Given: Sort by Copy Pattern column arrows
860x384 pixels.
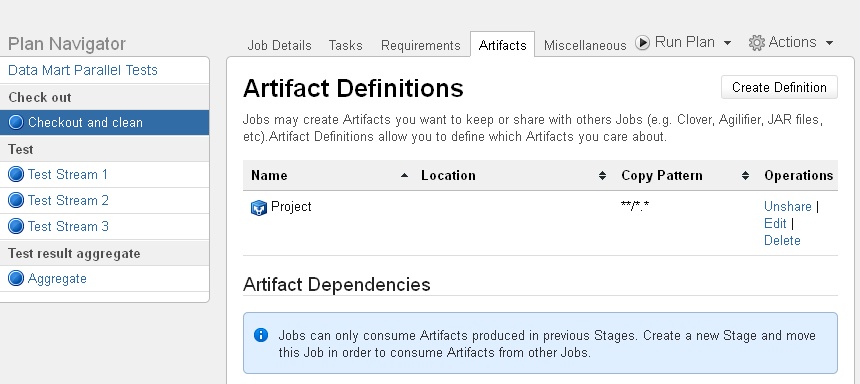Looking at the screenshot, I should coord(745,176).
